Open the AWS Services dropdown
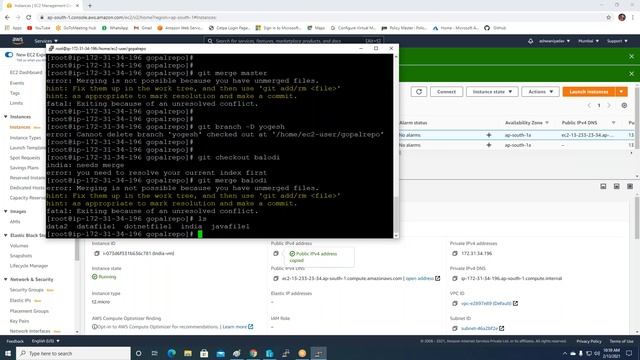Viewport: 640px width, 360px height. (46, 41)
